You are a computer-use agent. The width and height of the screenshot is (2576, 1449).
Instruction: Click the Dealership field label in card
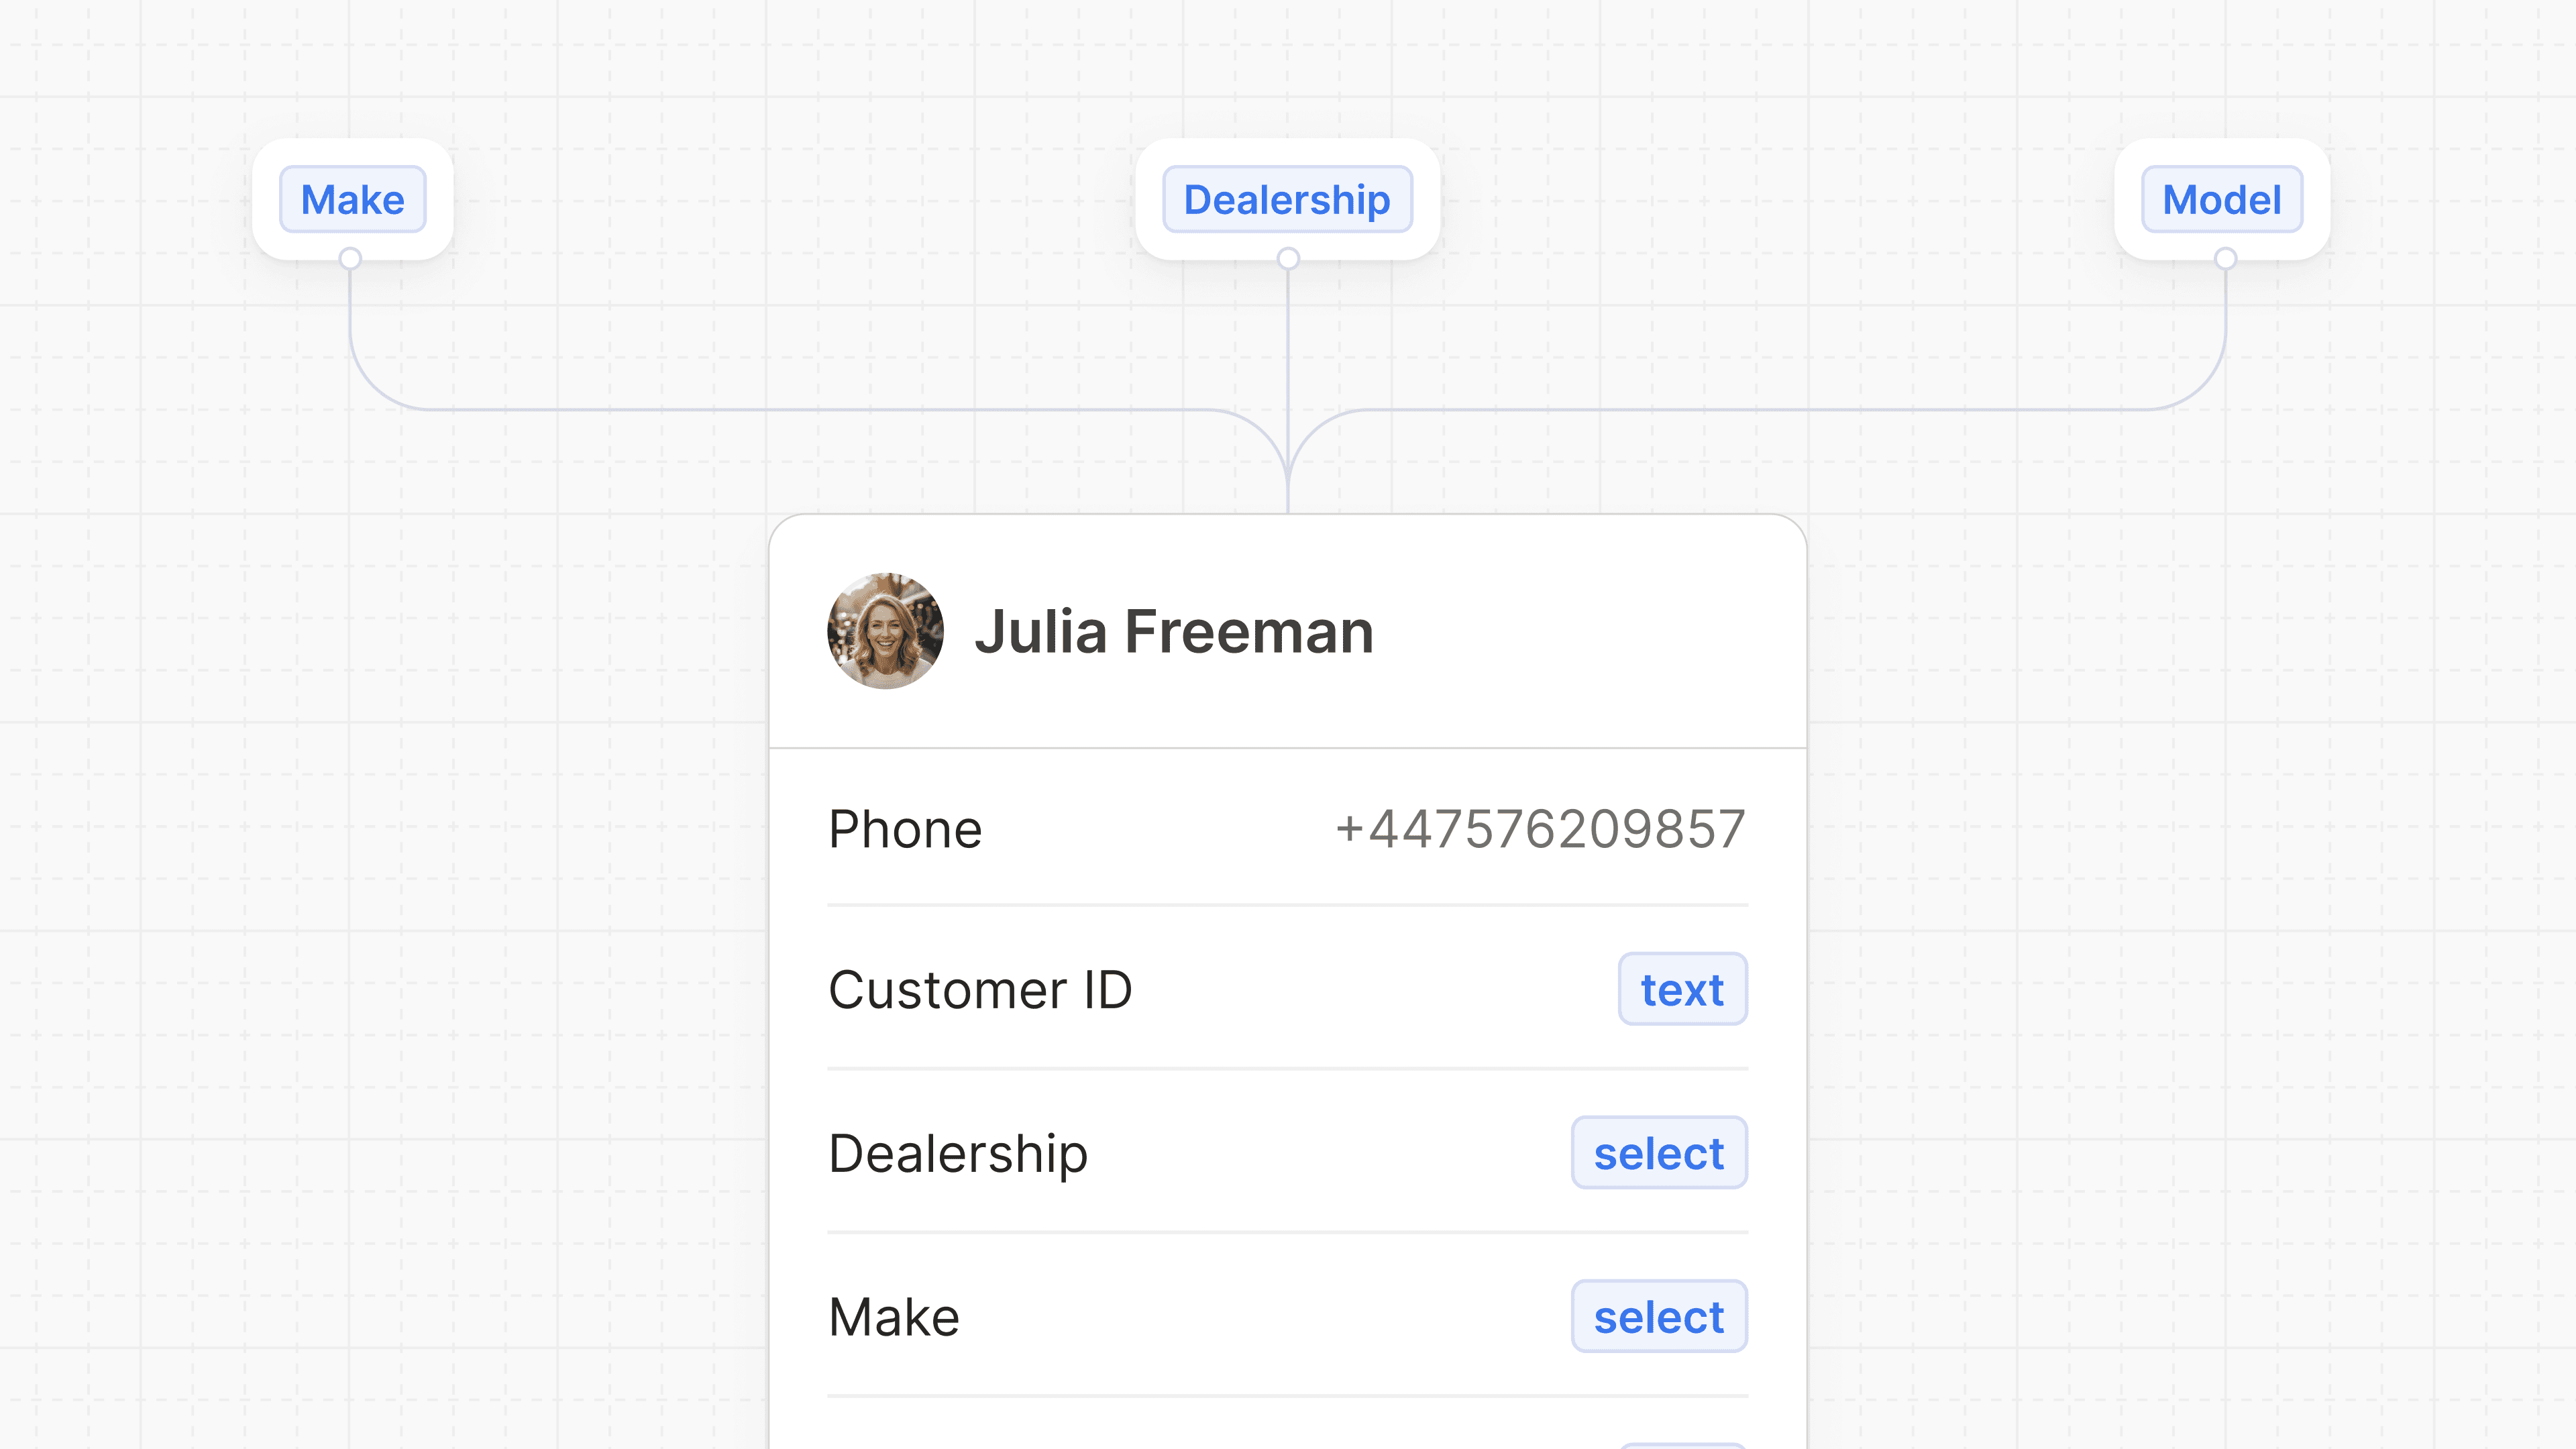tap(958, 1154)
